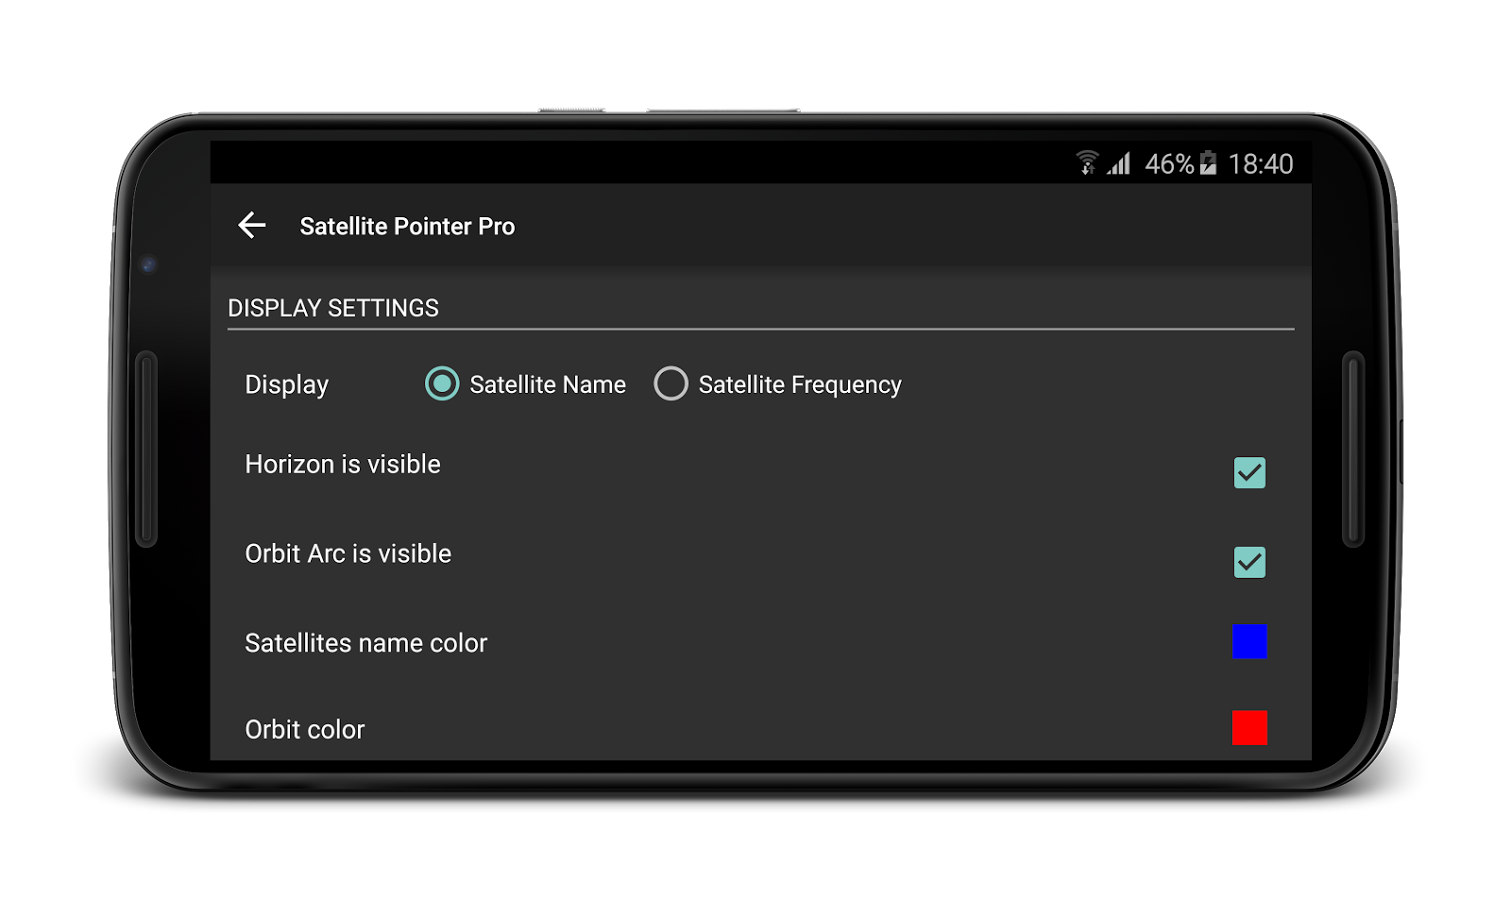Tap the Satellite Name option text

[548, 385]
